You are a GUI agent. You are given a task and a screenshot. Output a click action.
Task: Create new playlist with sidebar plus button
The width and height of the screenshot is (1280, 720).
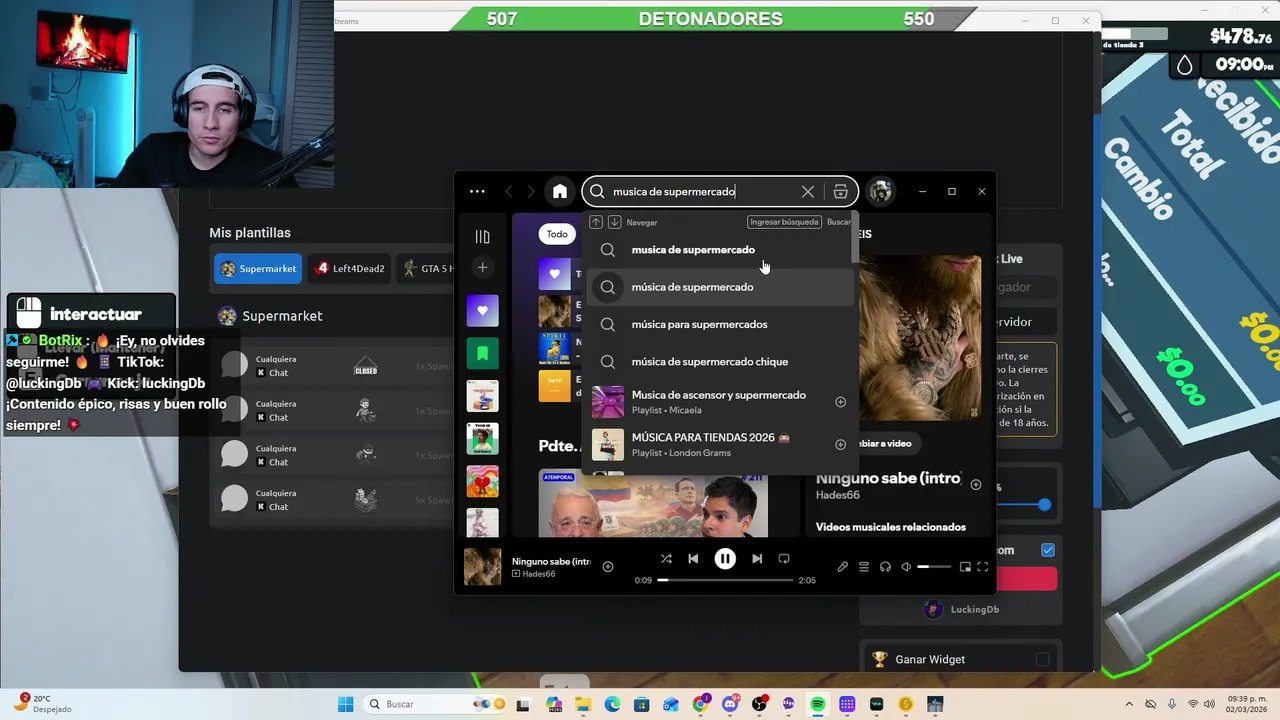482,267
